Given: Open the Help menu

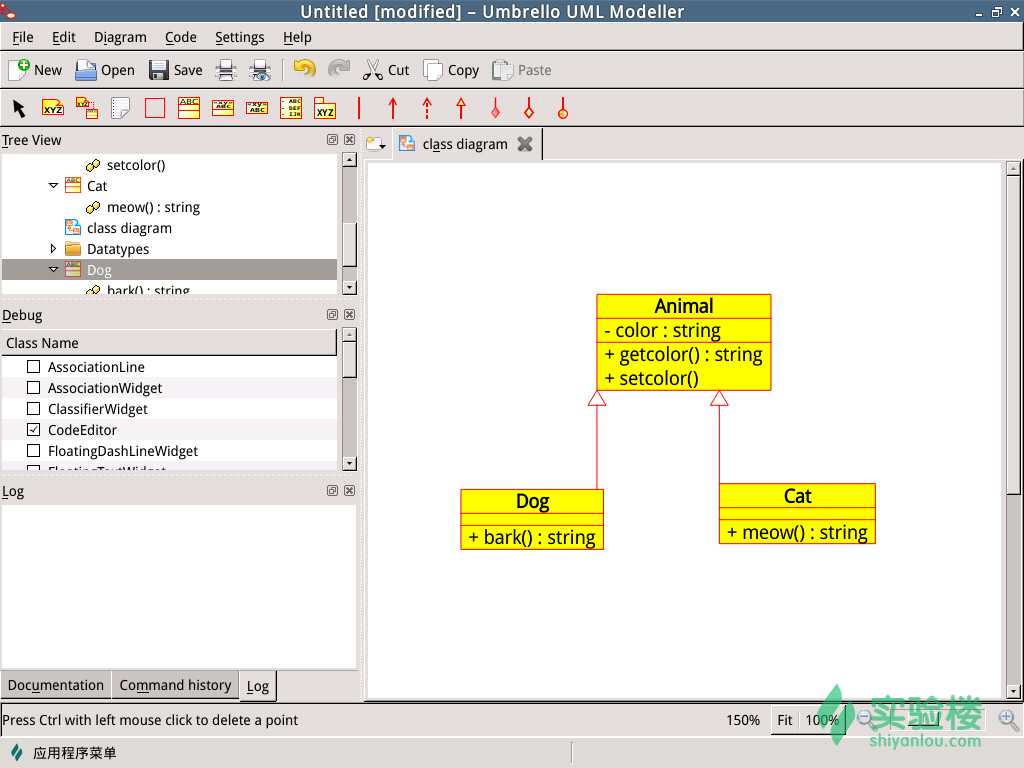Looking at the screenshot, I should point(297,37).
